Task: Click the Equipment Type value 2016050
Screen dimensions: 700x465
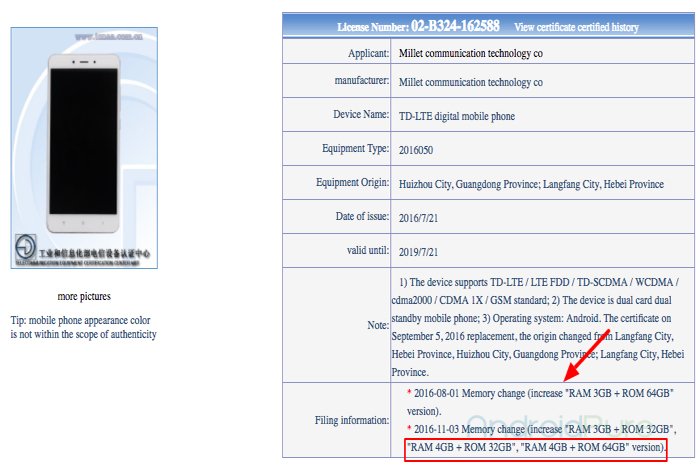Action: (x=416, y=150)
